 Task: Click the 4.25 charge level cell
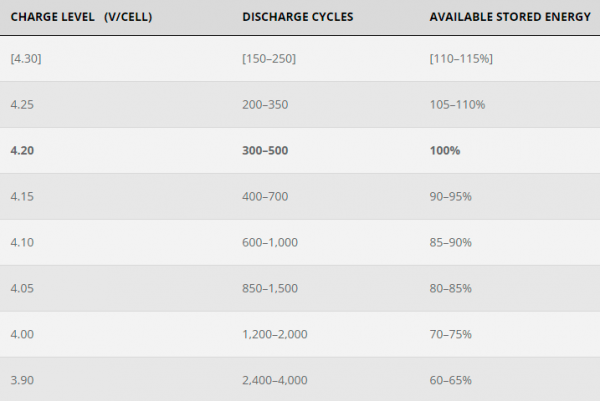[x=22, y=104]
